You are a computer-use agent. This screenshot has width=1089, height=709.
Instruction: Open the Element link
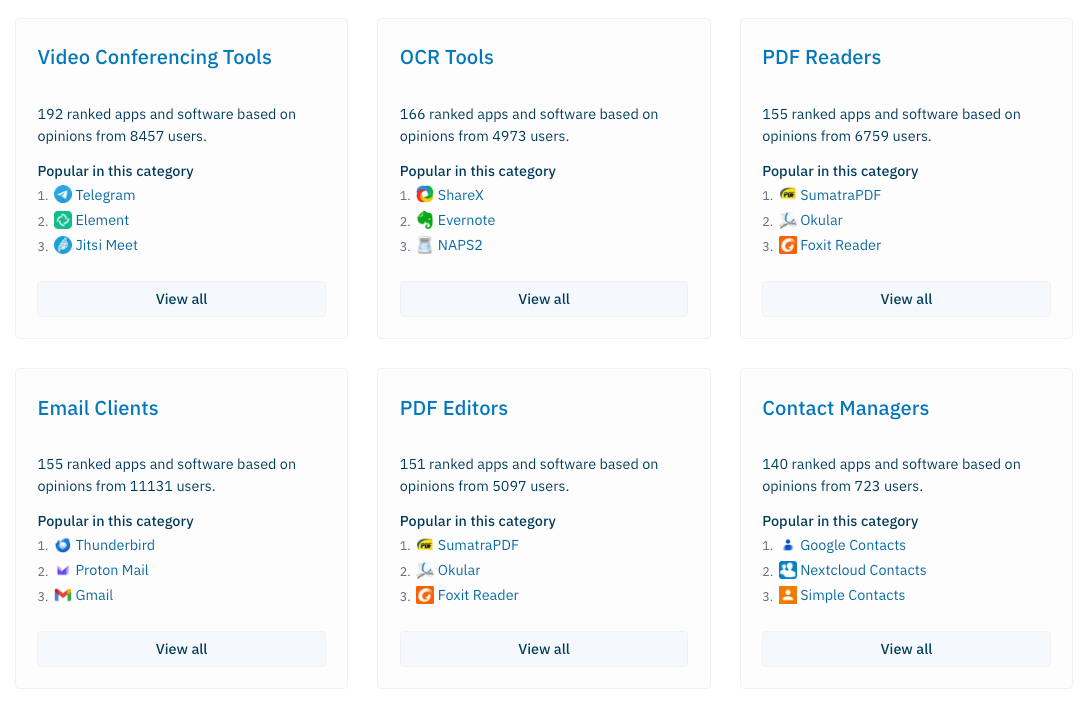pyautogui.click(x=102, y=220)
